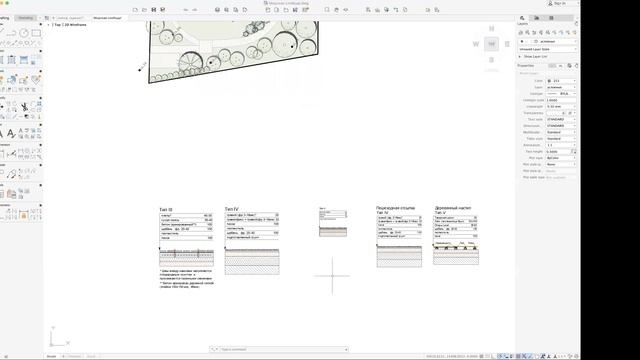Open Annotation scale dropdown
Screen dimensions: 640x360
pos(561,145)
